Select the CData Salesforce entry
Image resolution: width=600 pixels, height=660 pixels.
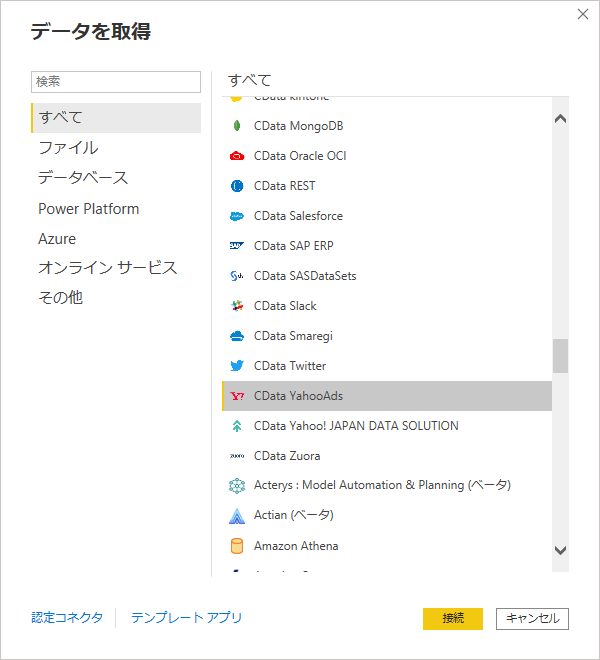pyautogui.click(x=387, y=216)
